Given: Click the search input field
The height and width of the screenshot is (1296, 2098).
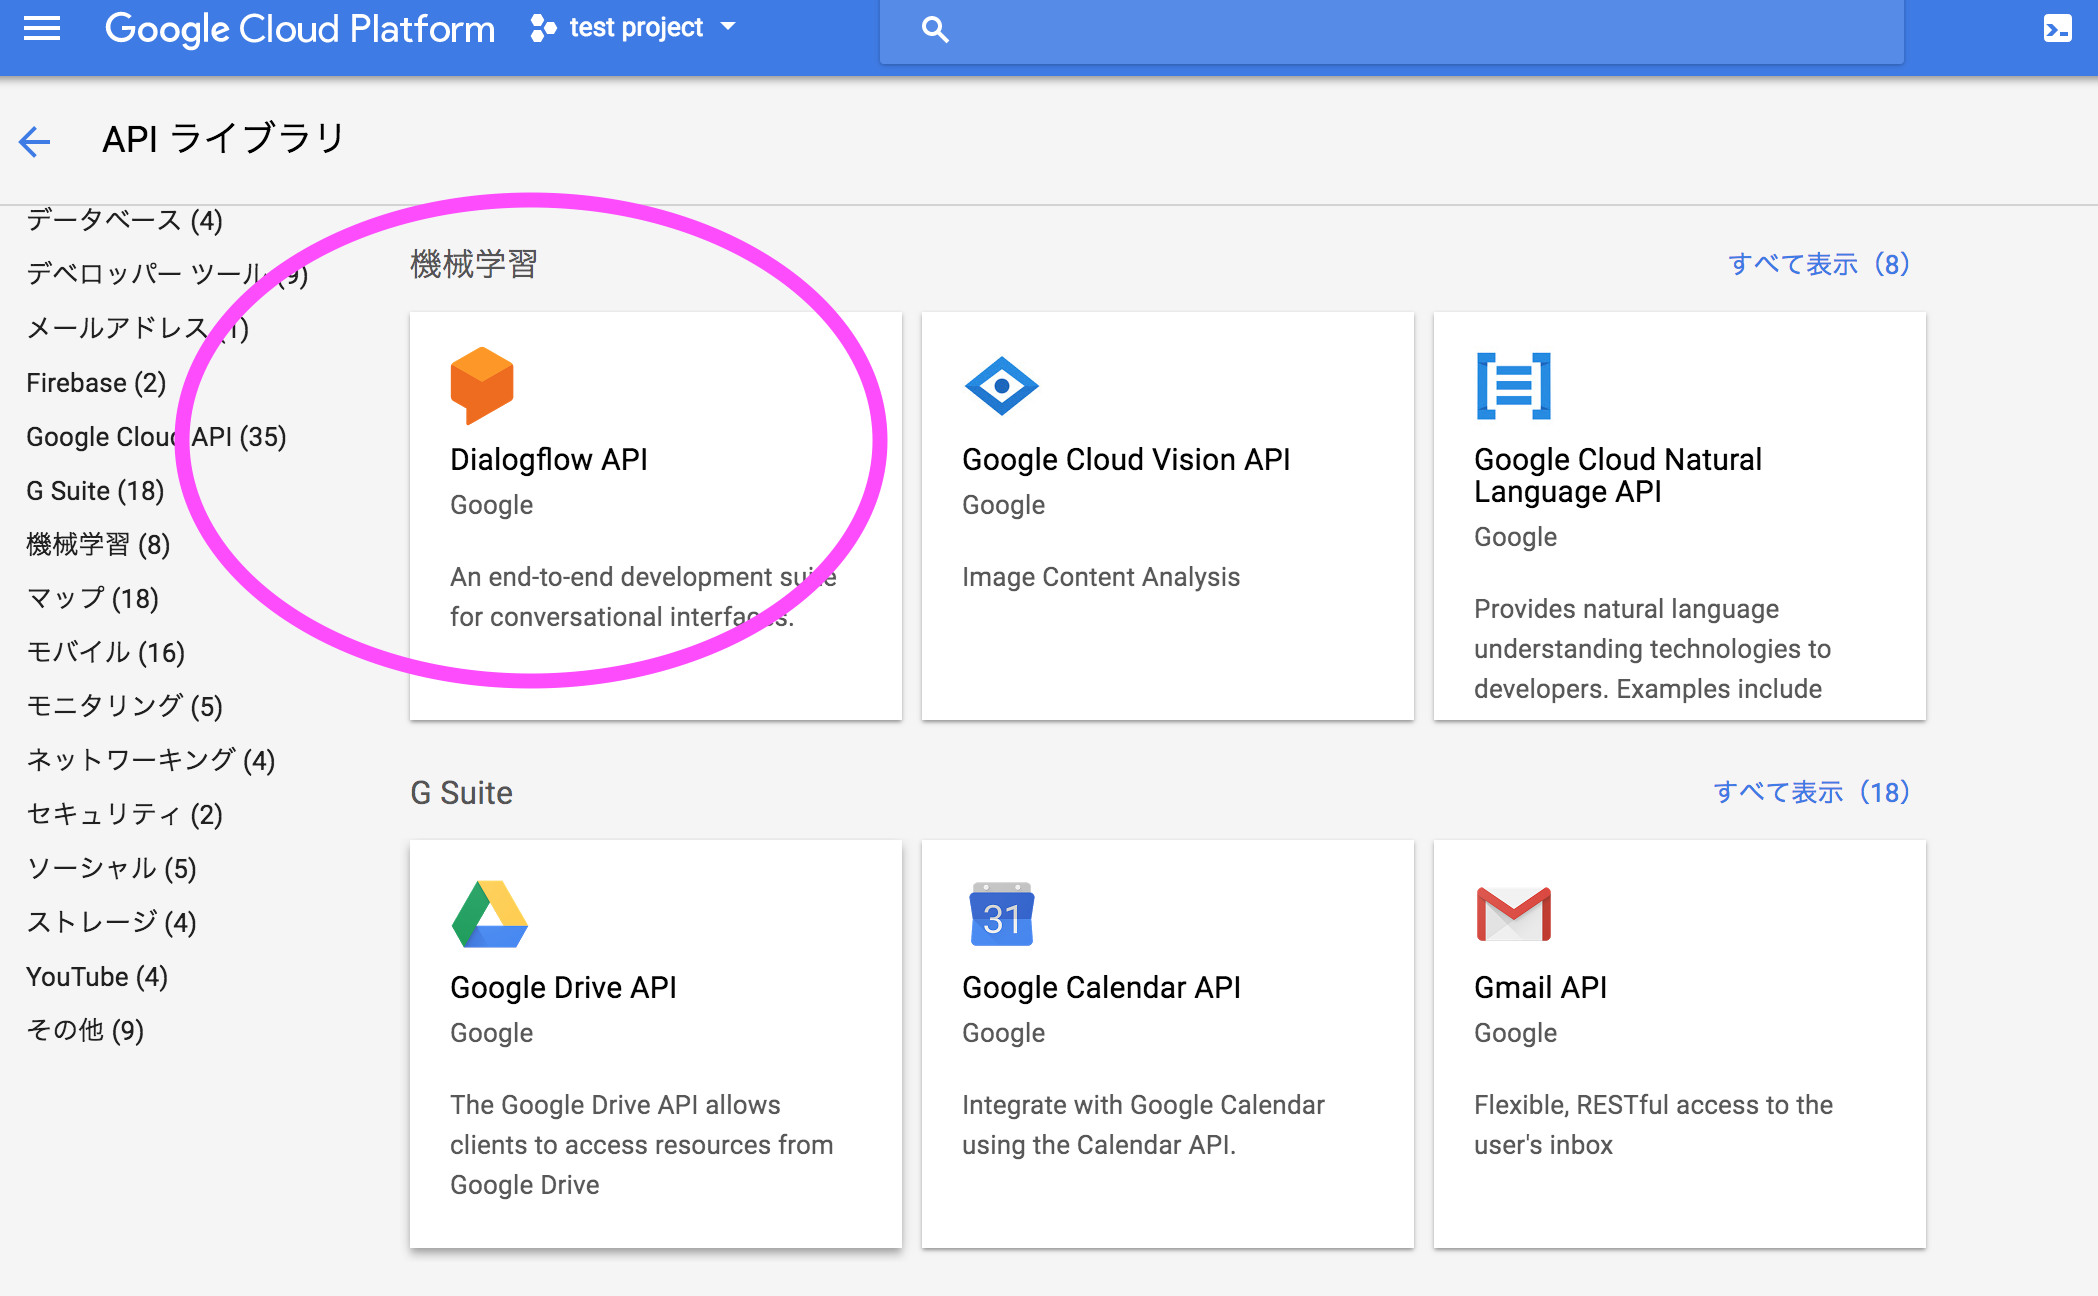Looking at the screenshot, I should pyautogui.click(x=1300, y=28).
